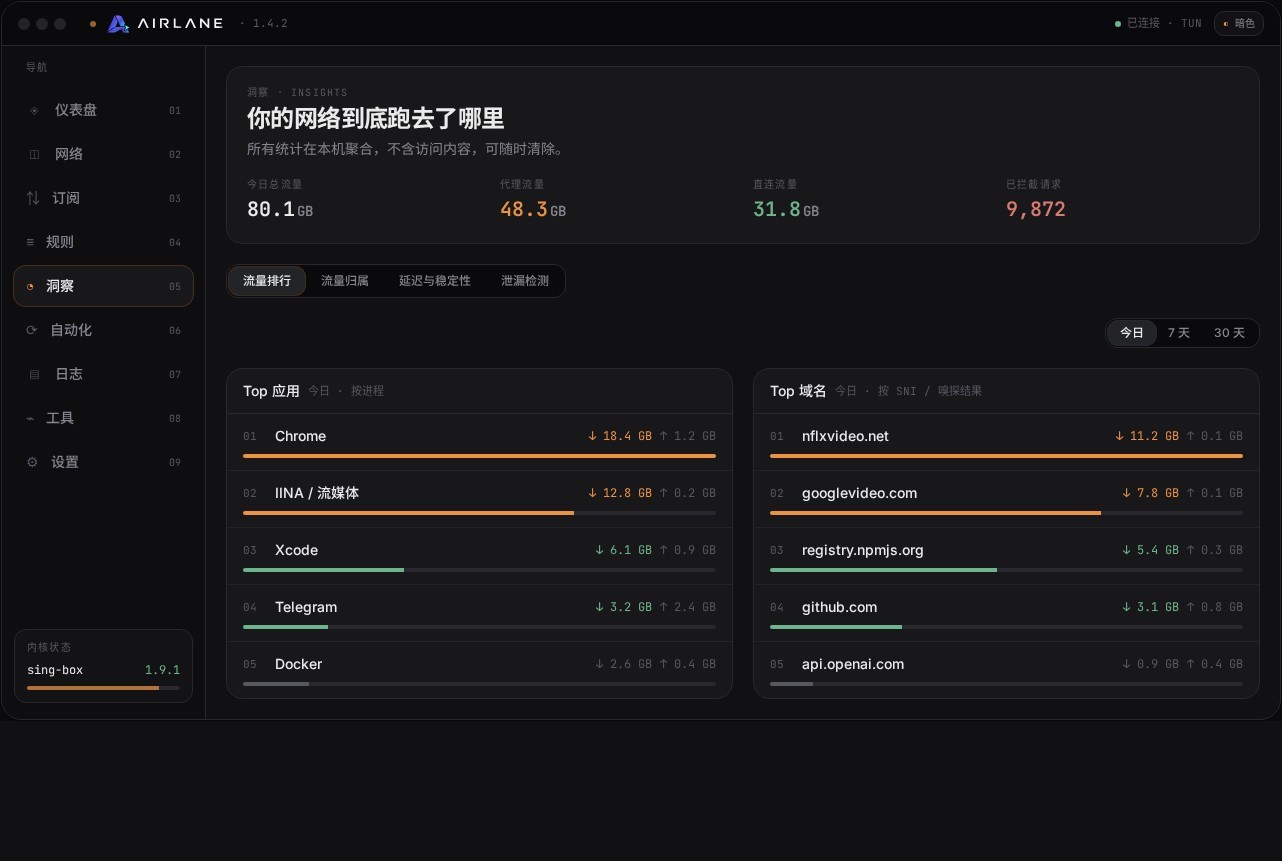Click the 日志 sidebar icon

(x=34, y=374)
